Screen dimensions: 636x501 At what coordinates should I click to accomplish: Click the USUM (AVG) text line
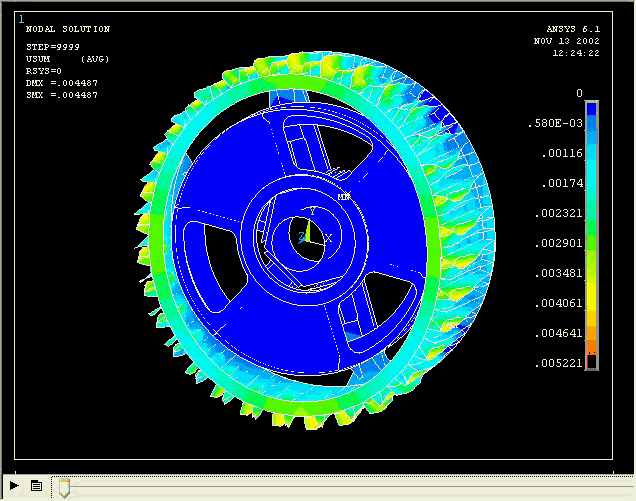click(x=67, y=59)
